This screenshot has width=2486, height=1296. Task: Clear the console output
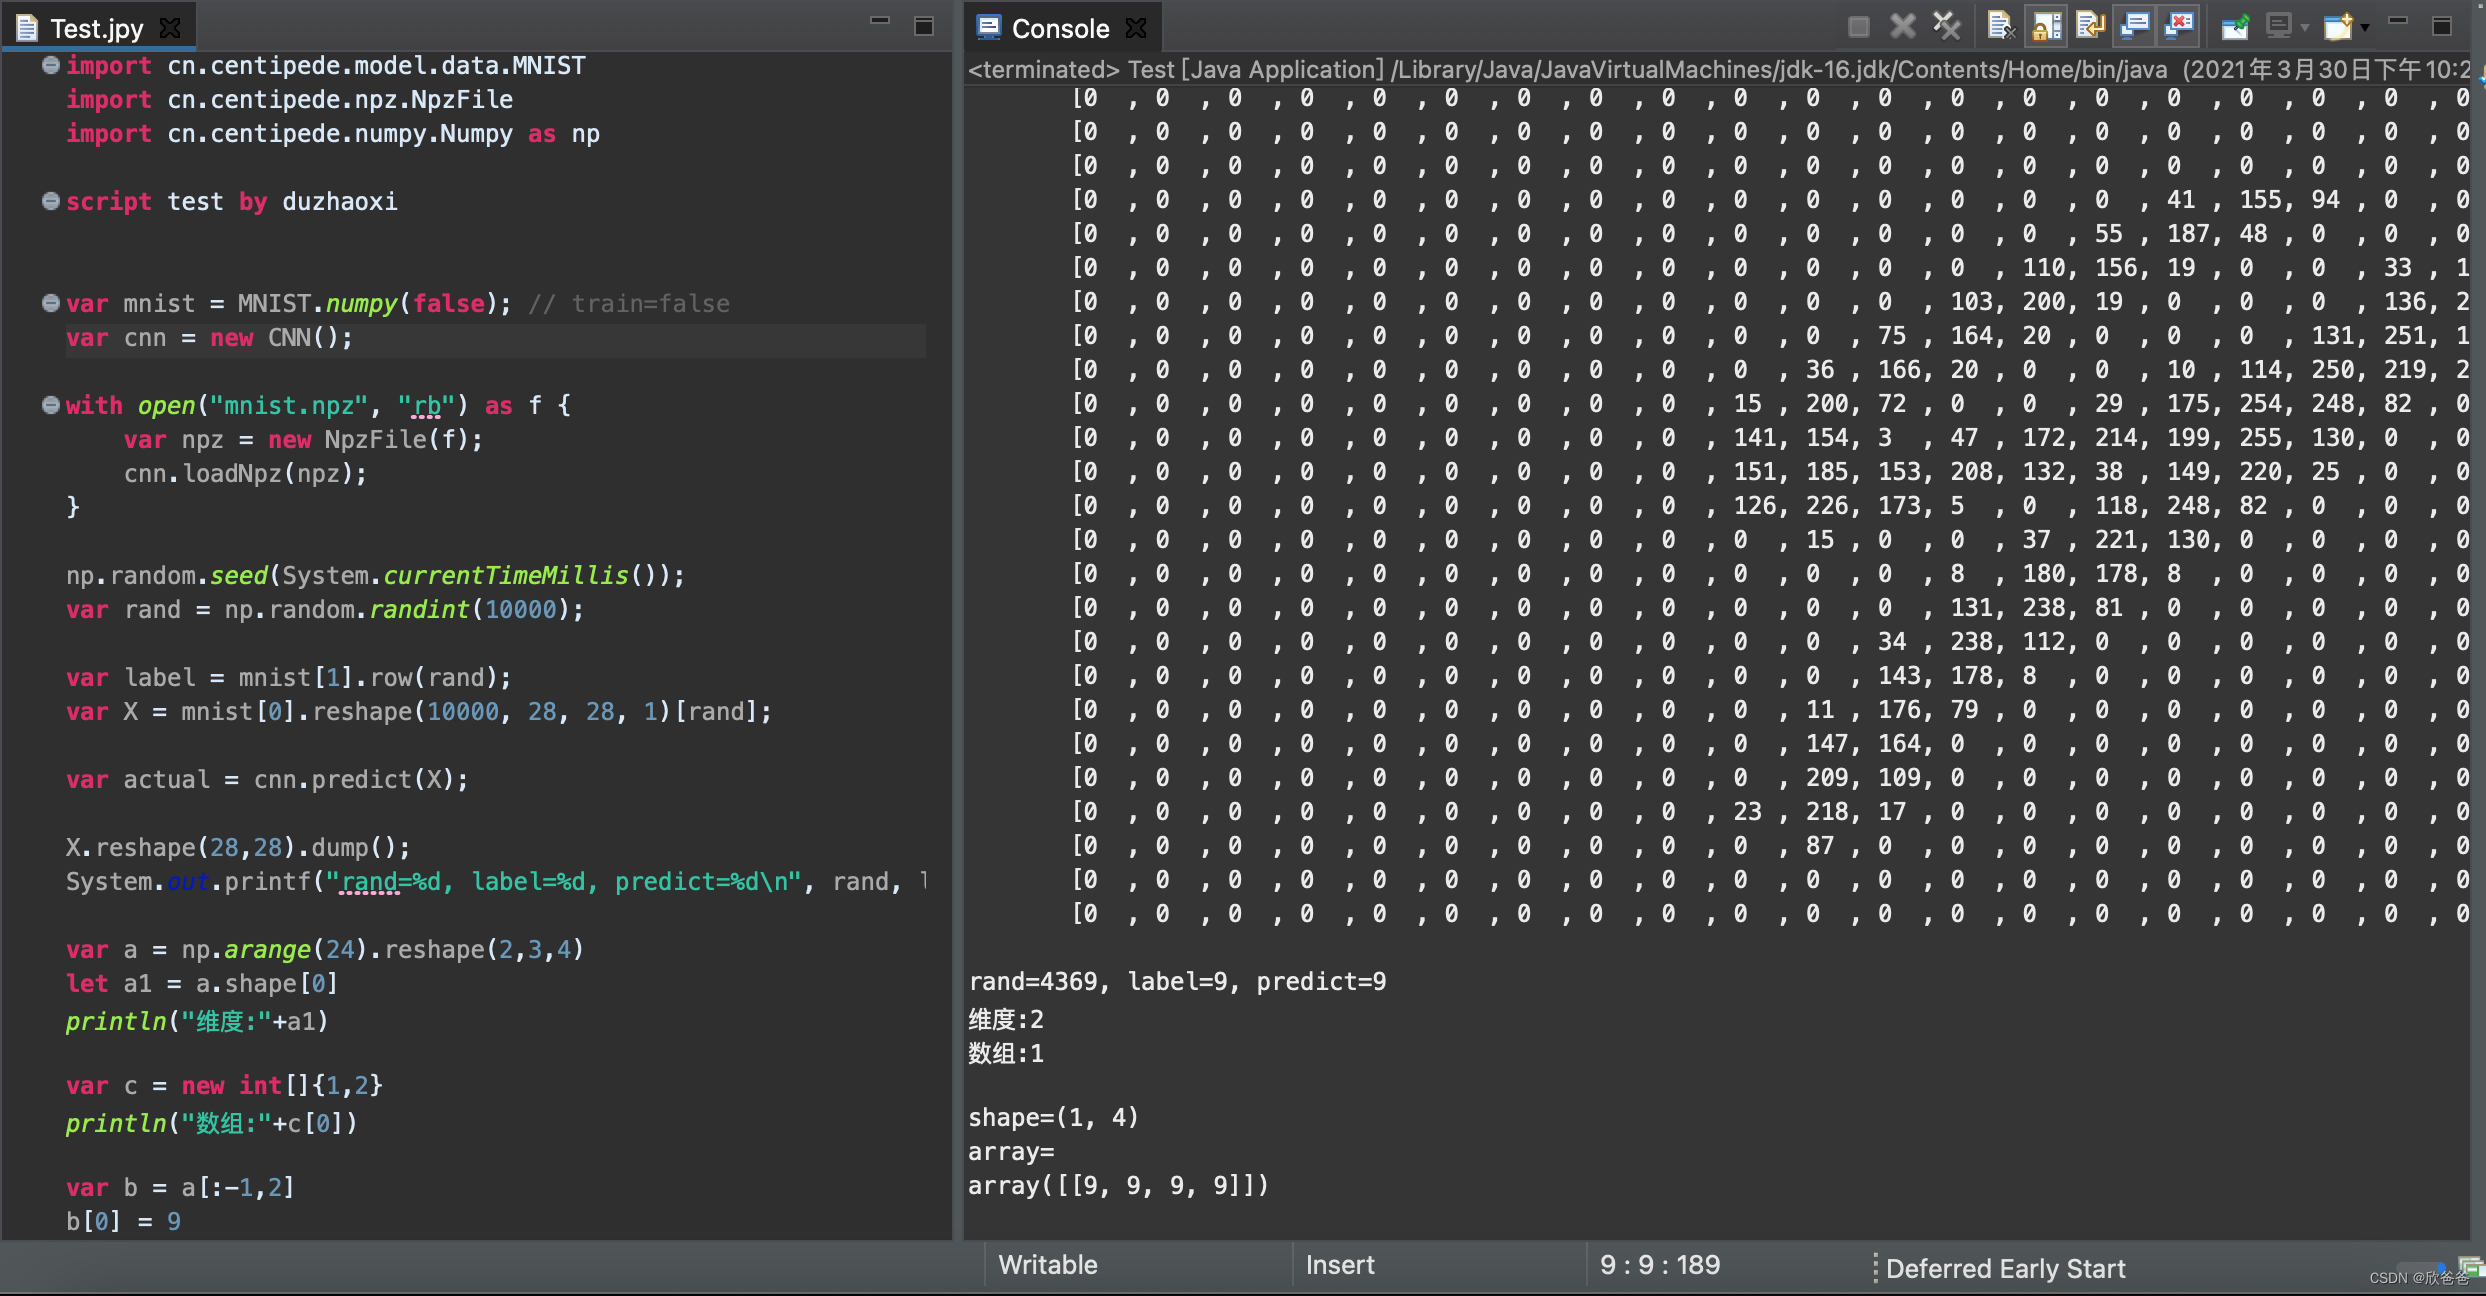[2000, 27]
